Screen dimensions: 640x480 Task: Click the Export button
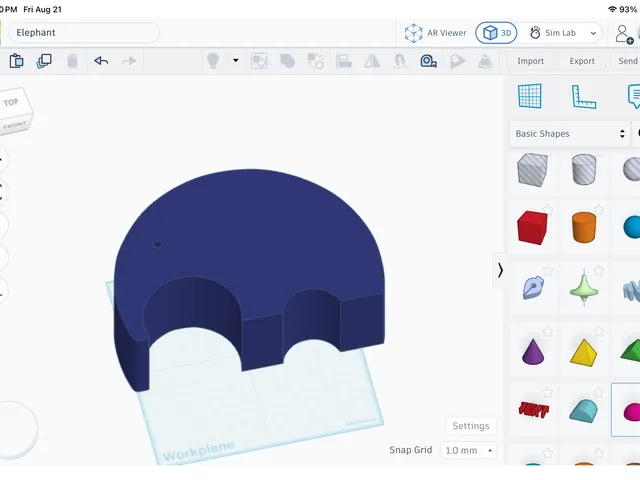582,61
